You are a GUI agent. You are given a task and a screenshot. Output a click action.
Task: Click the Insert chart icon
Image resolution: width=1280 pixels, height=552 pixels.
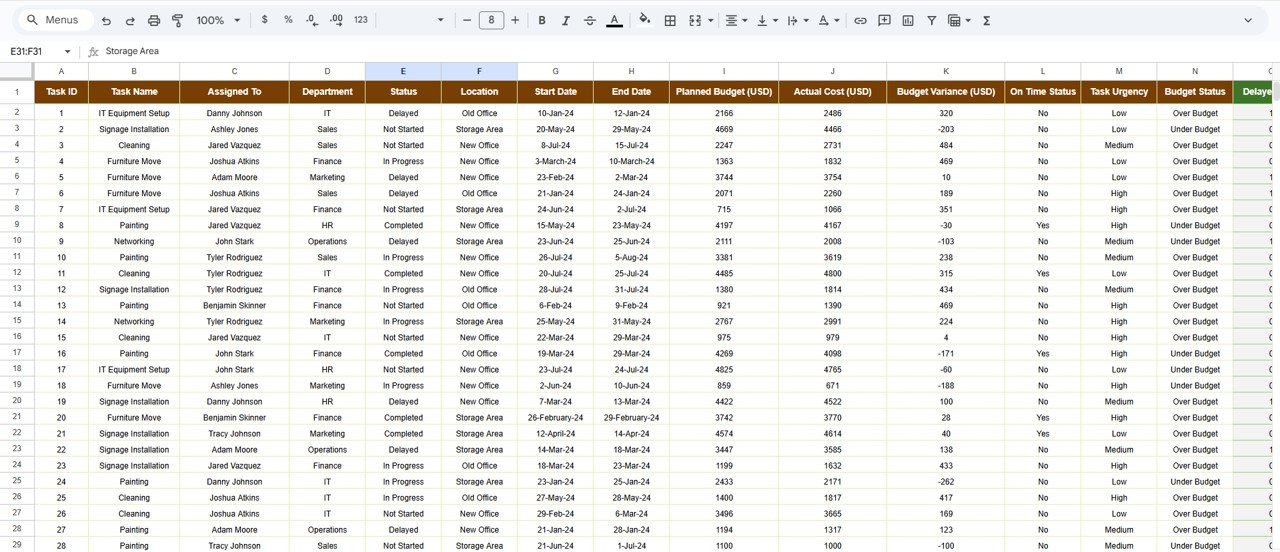coord(908,20)
